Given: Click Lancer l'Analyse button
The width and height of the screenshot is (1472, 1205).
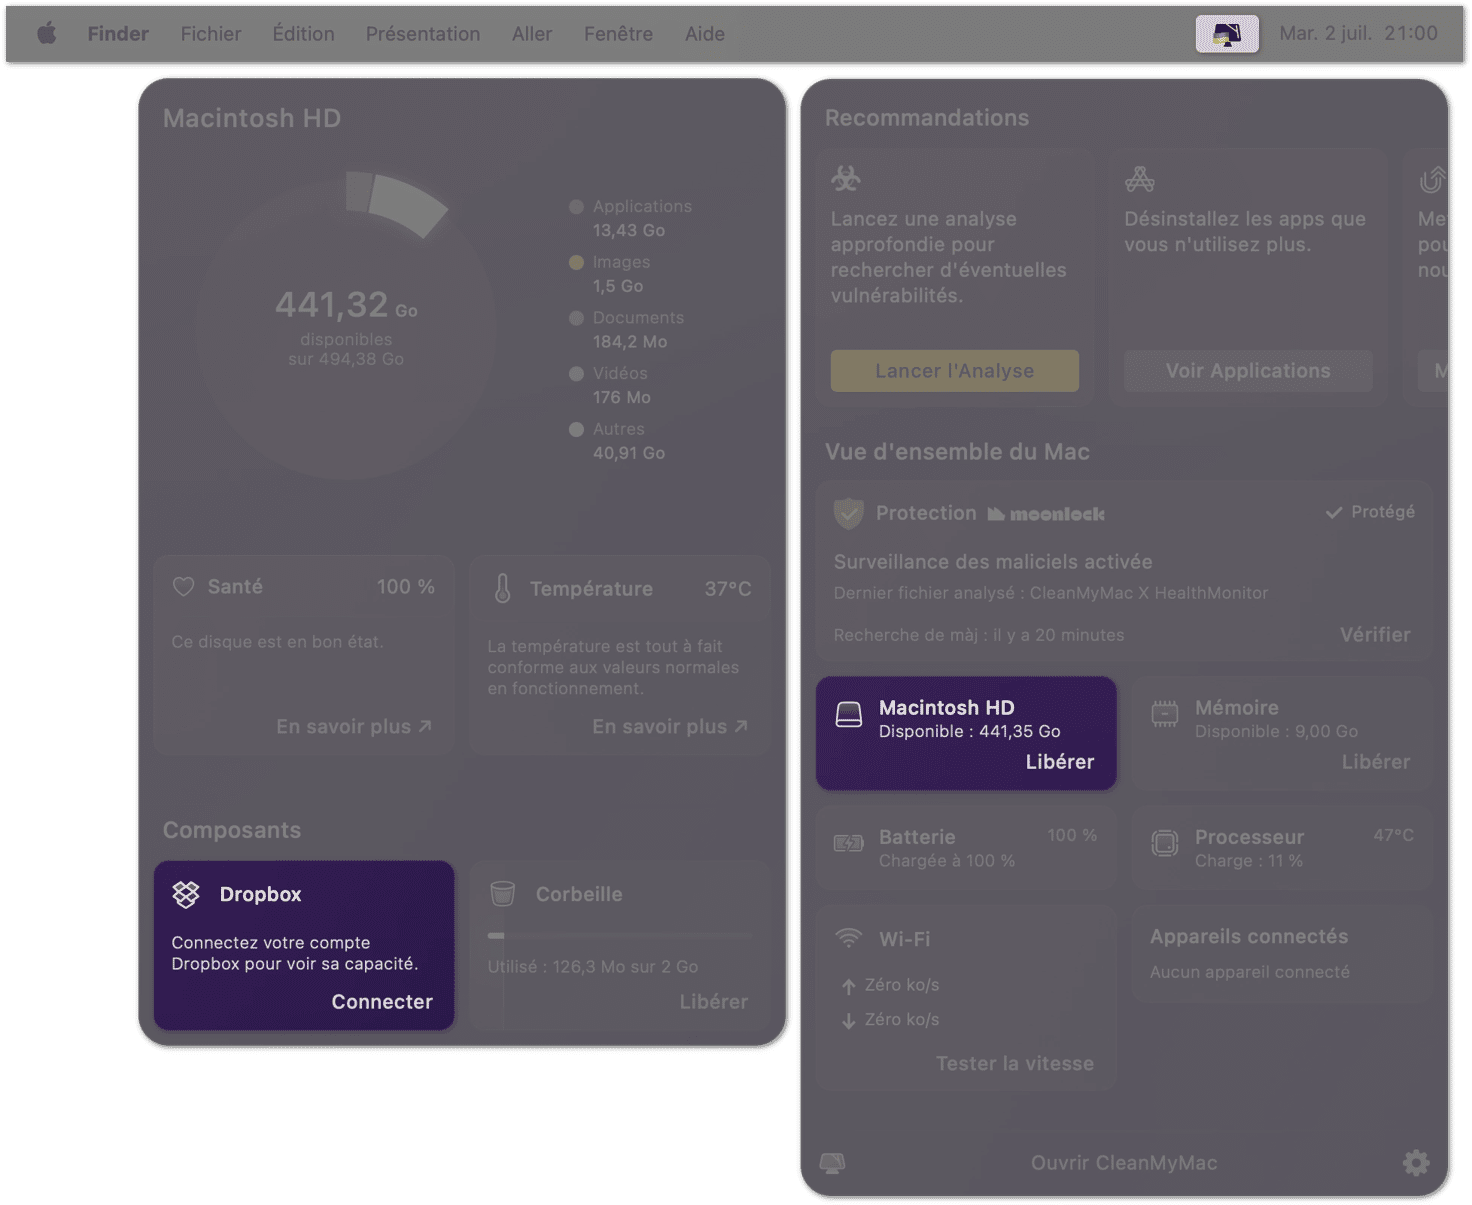Looking at the screenshot, I should pos(955,371).
